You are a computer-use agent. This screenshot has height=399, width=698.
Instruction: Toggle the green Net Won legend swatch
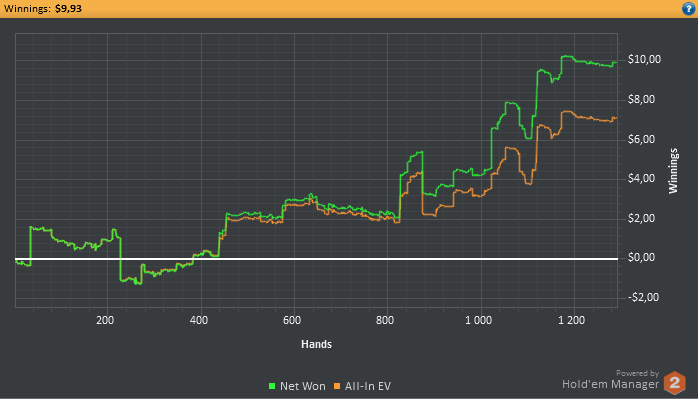click(x=272, y=386)
